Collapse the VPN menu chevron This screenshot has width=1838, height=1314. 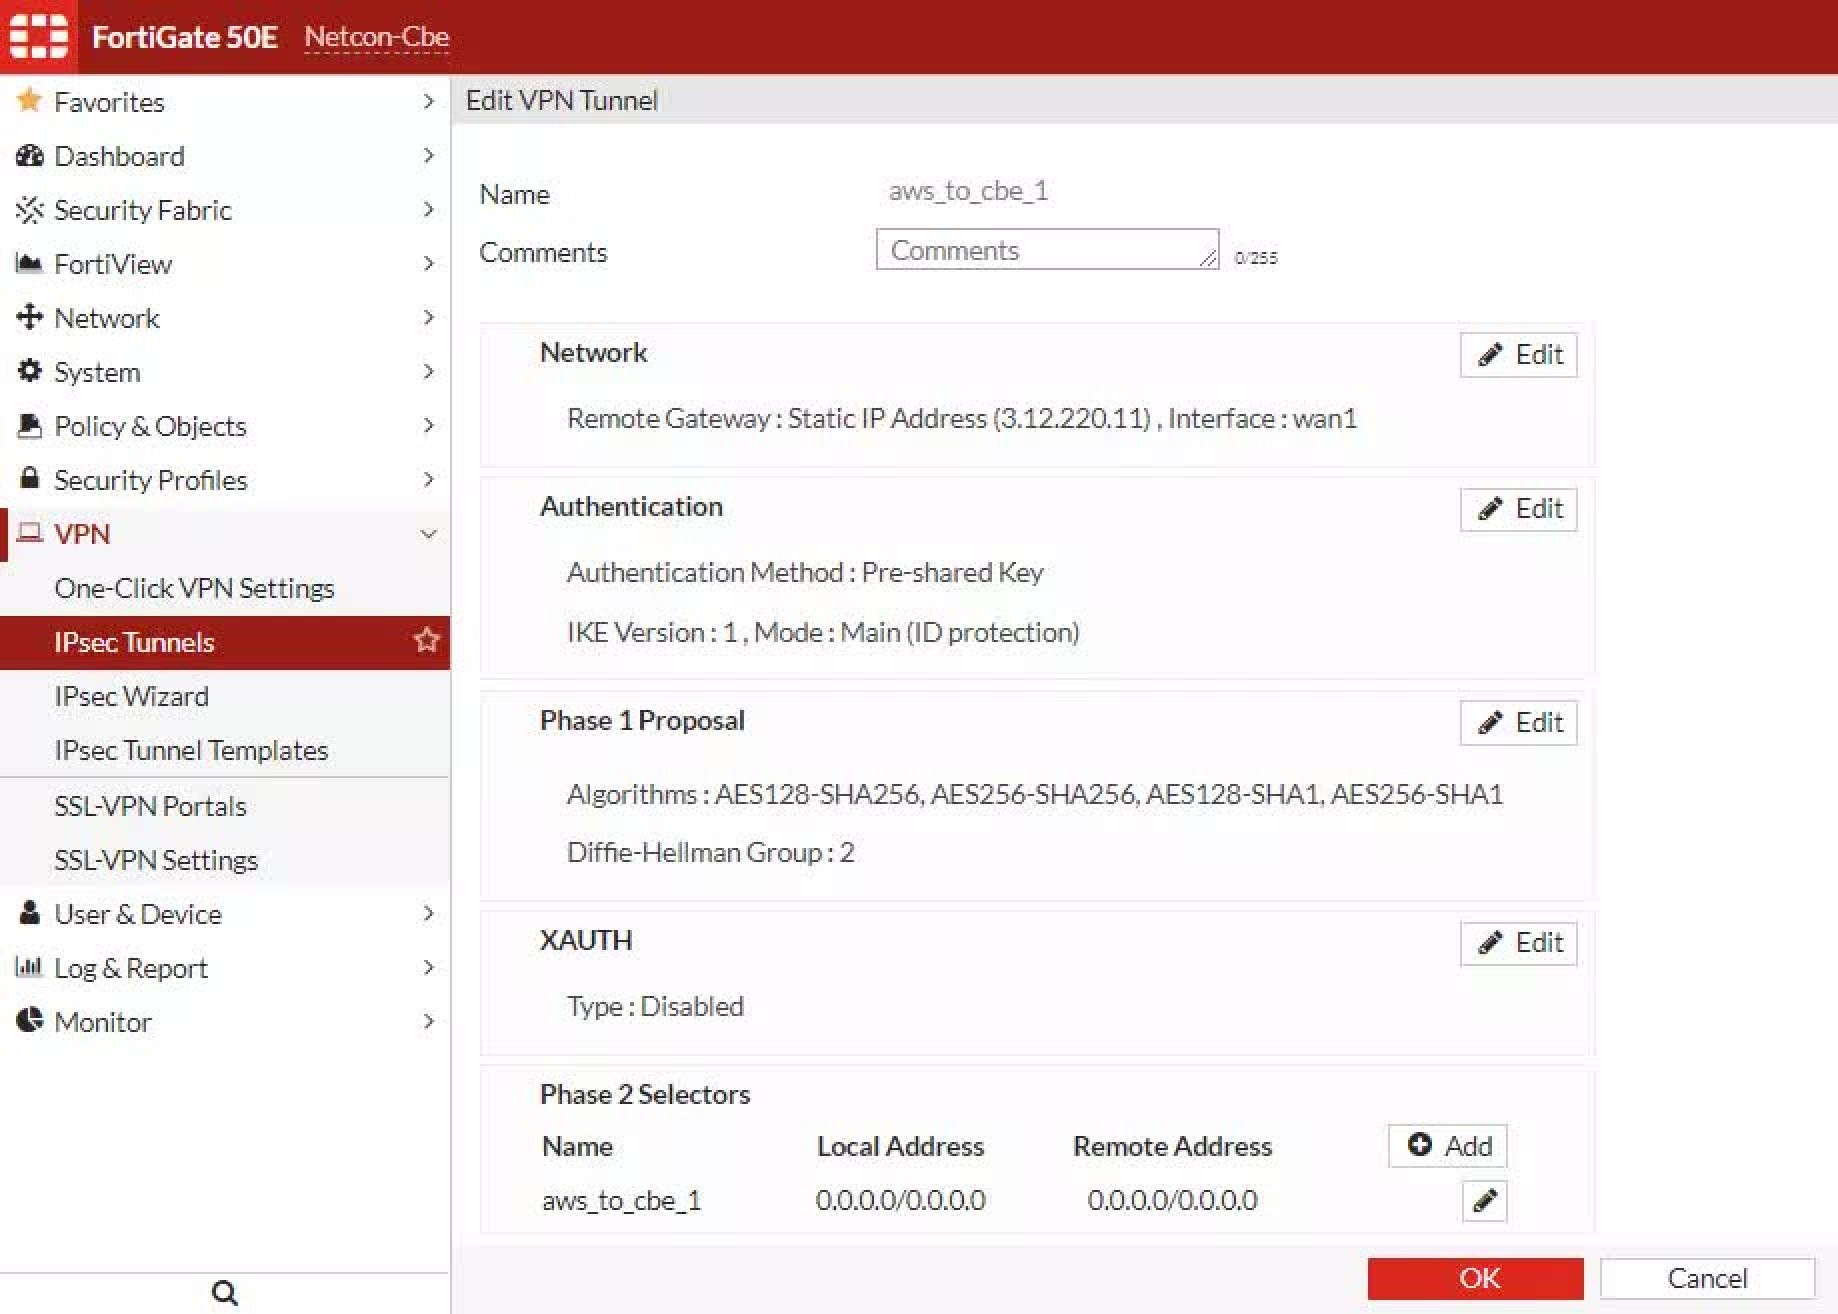tap(428, 534)
